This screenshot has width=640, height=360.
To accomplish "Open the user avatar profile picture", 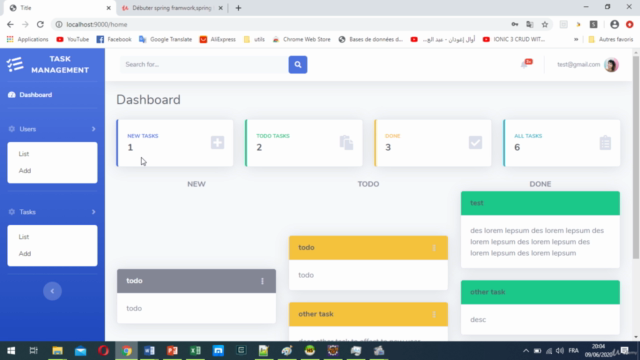I will 611,65.
